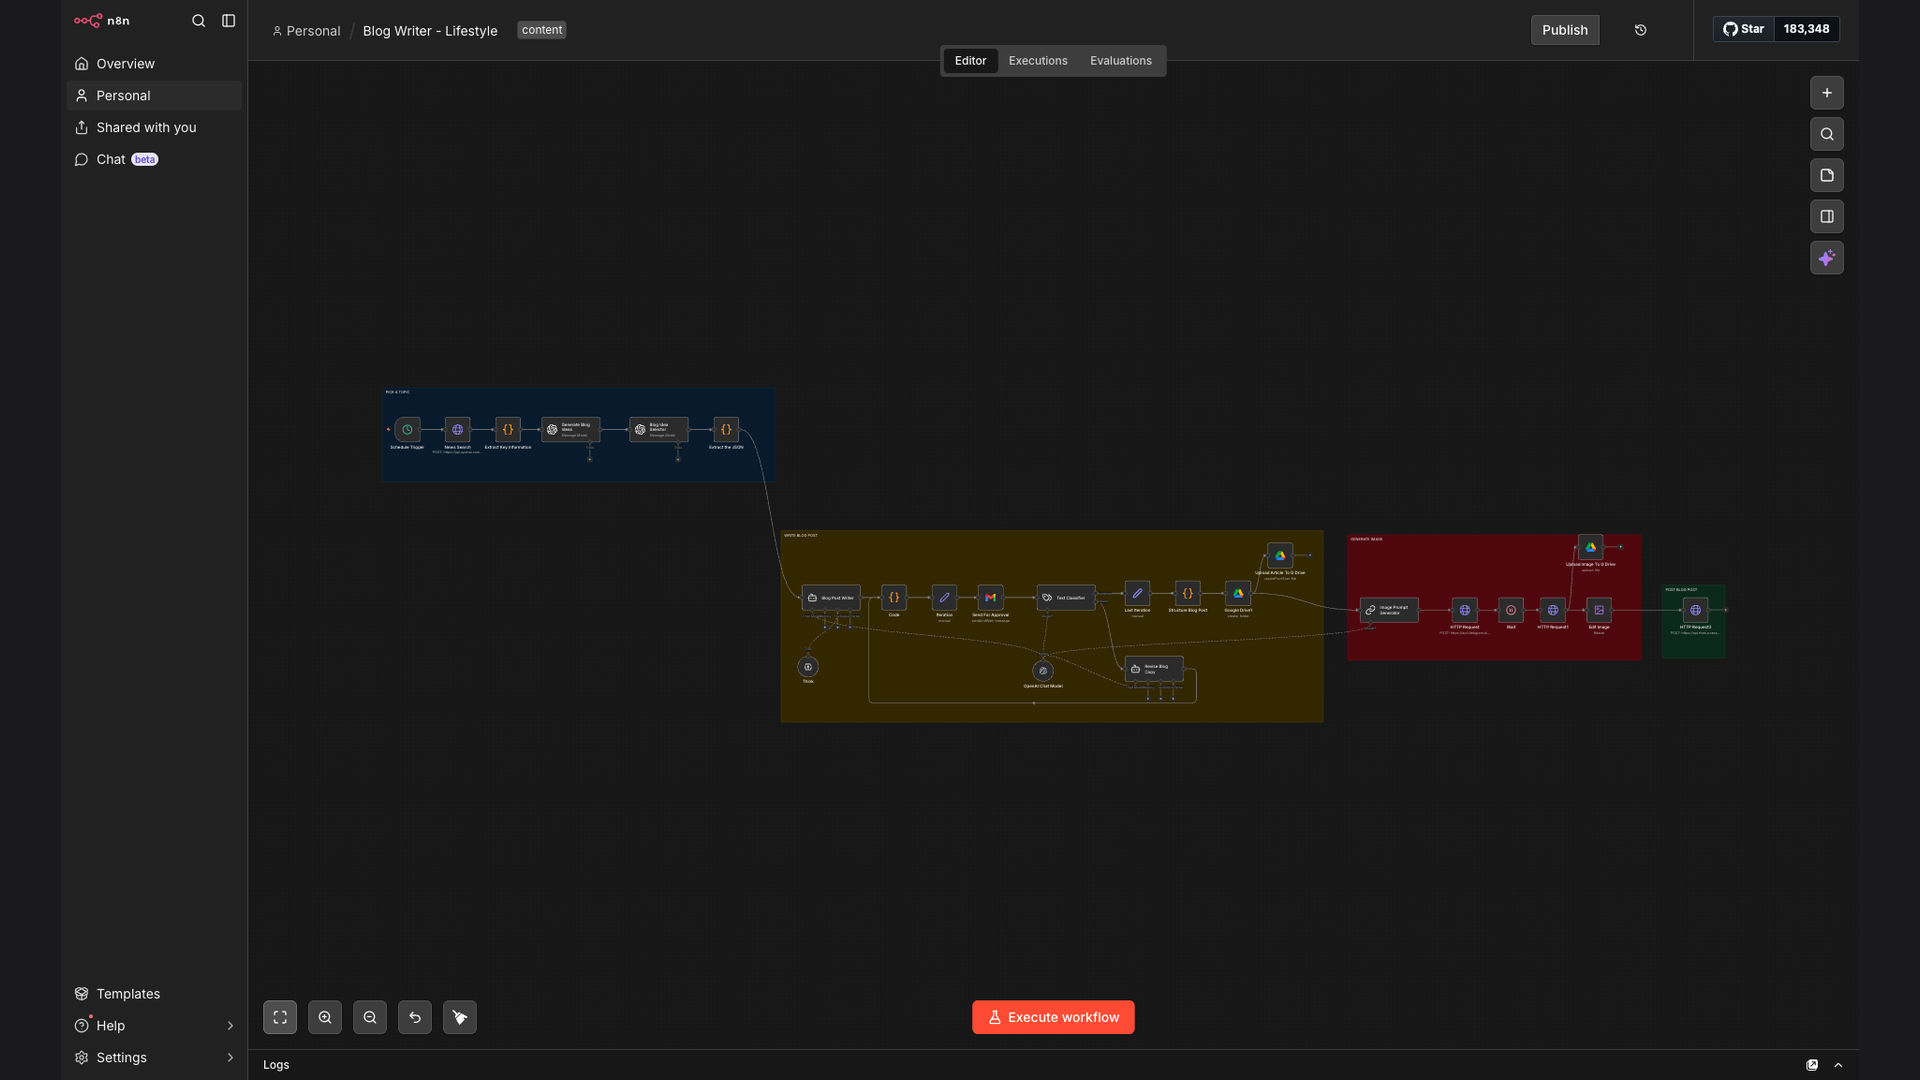Screen dimensions: 1920x1080
Task: Open the AI assistant sparkle button
Action: coord(1827,258)
